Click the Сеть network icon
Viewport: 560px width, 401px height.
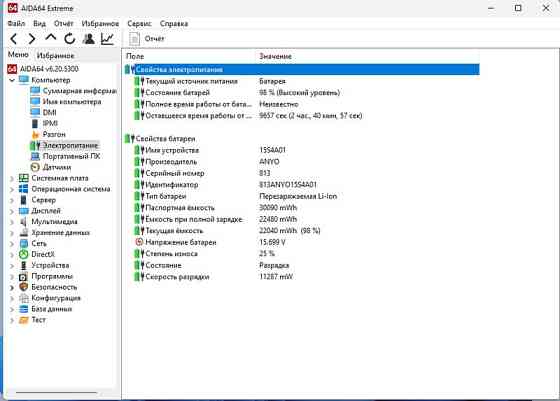tap(24, 244)
